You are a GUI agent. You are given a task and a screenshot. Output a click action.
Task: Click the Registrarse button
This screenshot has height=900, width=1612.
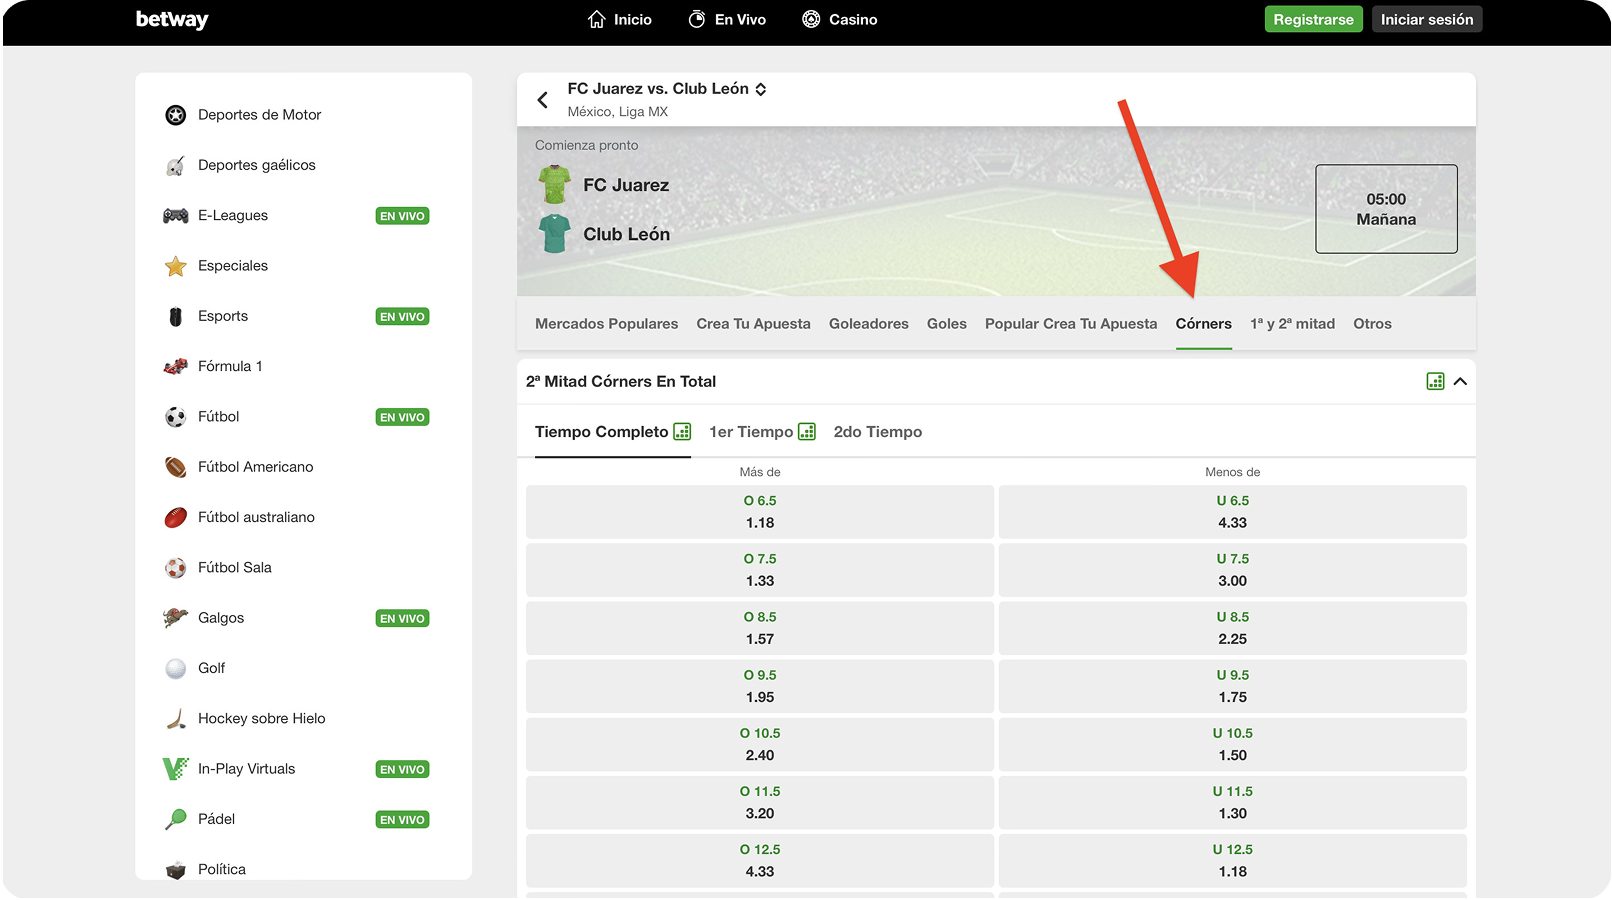[x=1313, y=20]
